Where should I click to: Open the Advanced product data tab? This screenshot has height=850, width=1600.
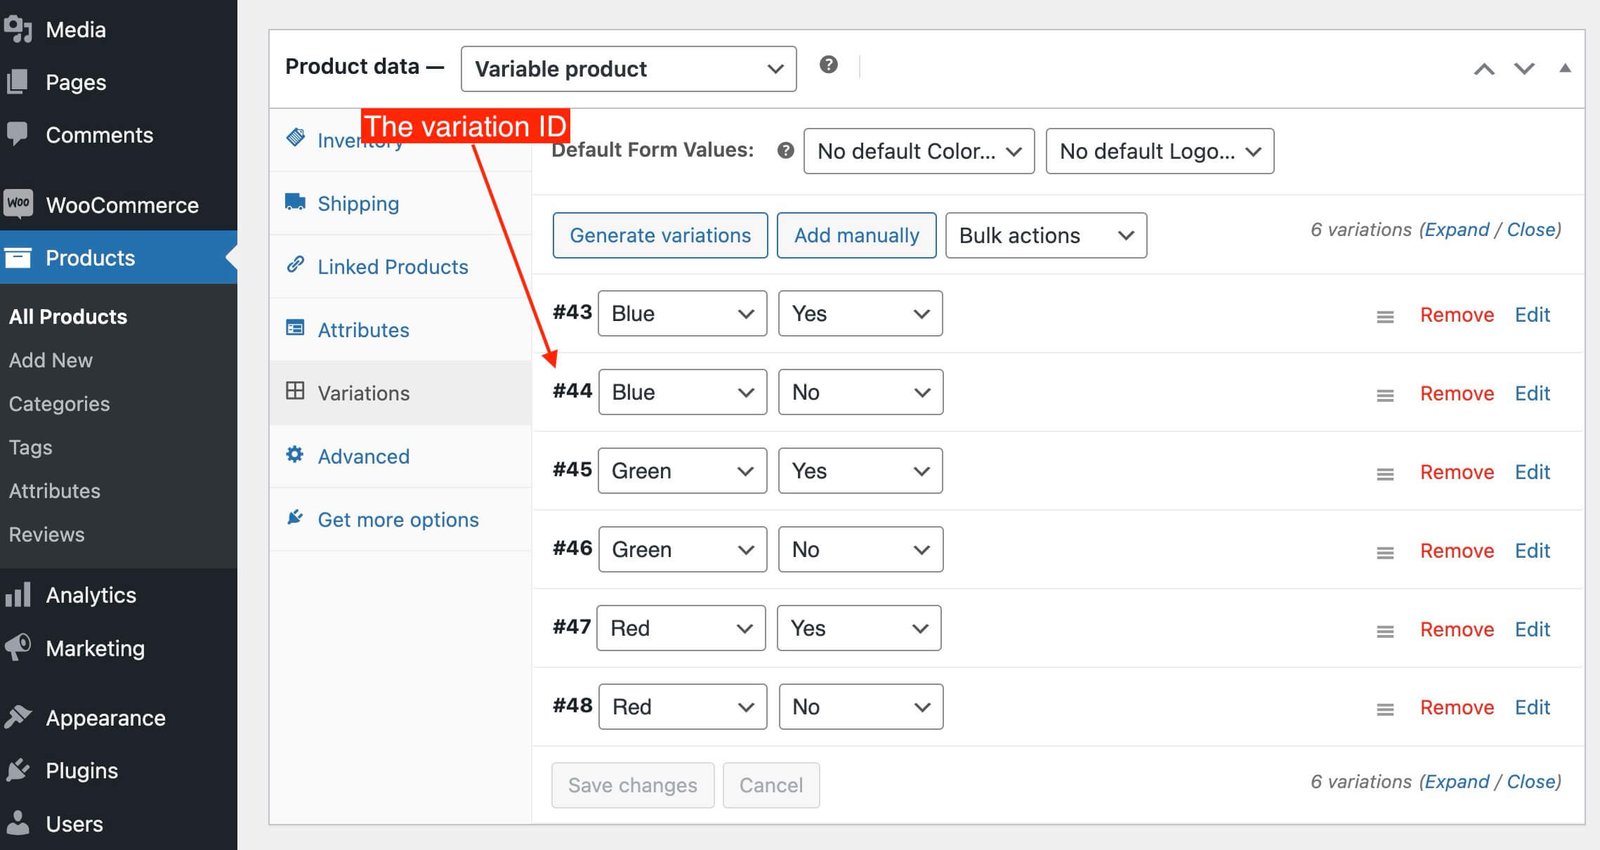[x=400, y=456]
